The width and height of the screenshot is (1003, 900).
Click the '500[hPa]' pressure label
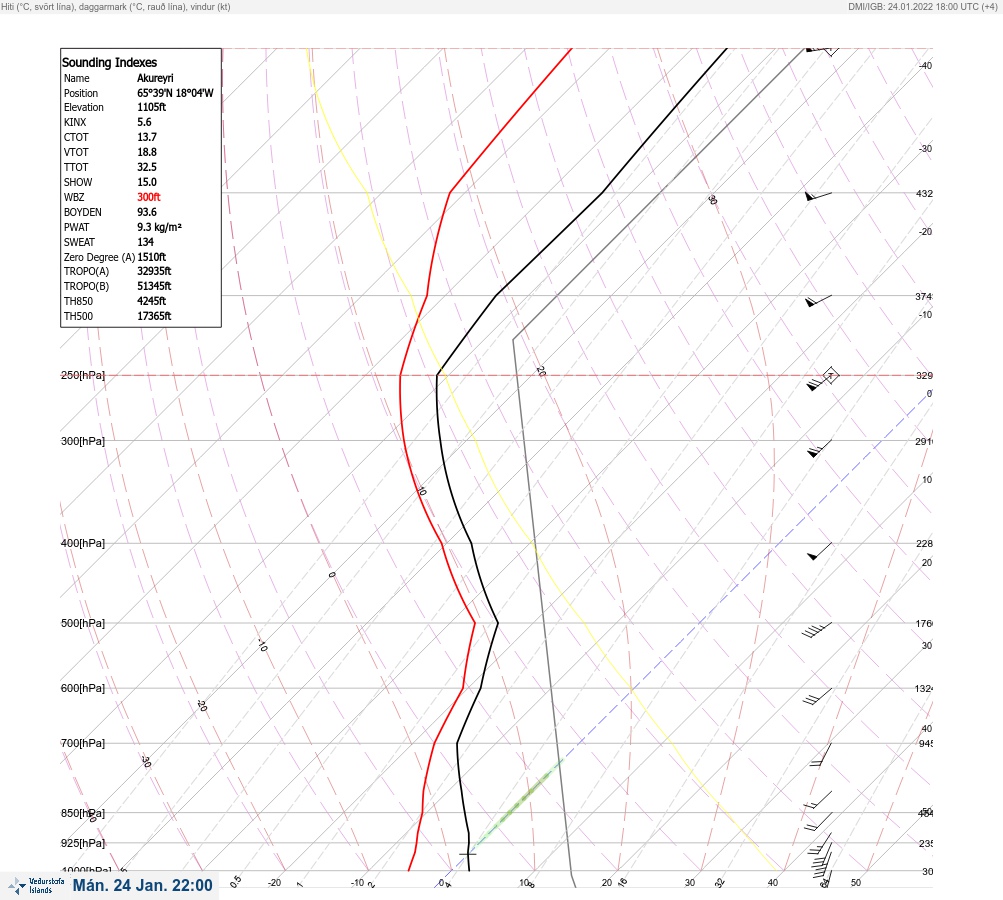(x=83, y=623)
